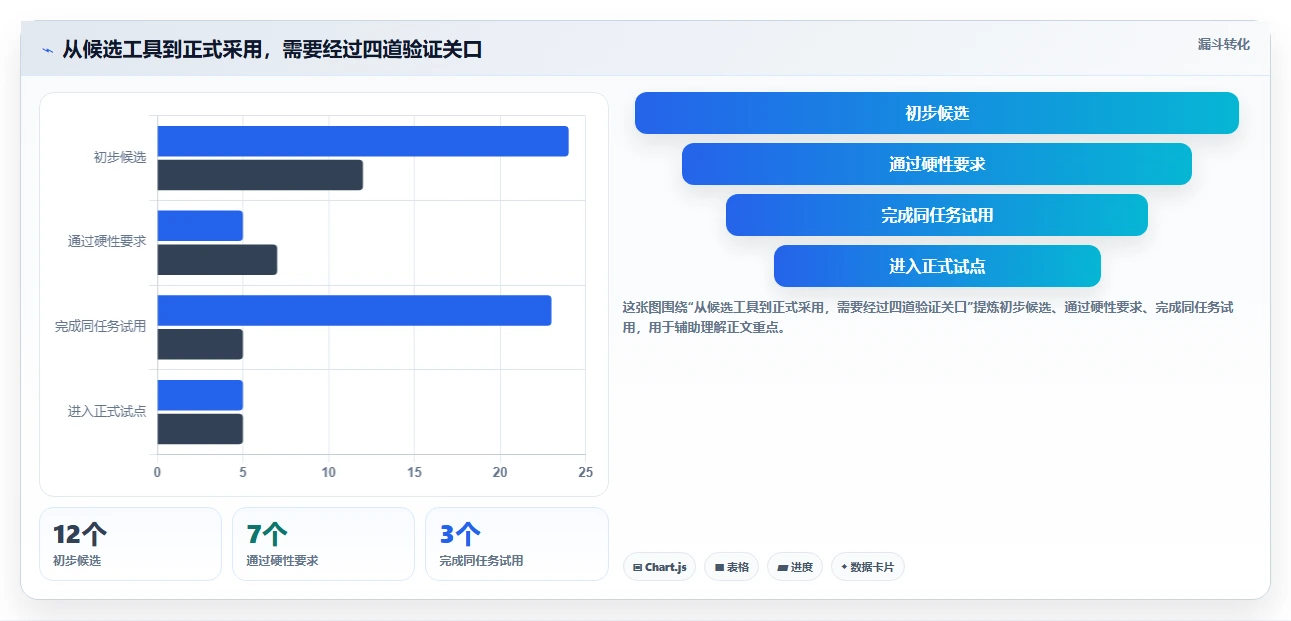Select the Chart.js chip

[x=659, y=567]
